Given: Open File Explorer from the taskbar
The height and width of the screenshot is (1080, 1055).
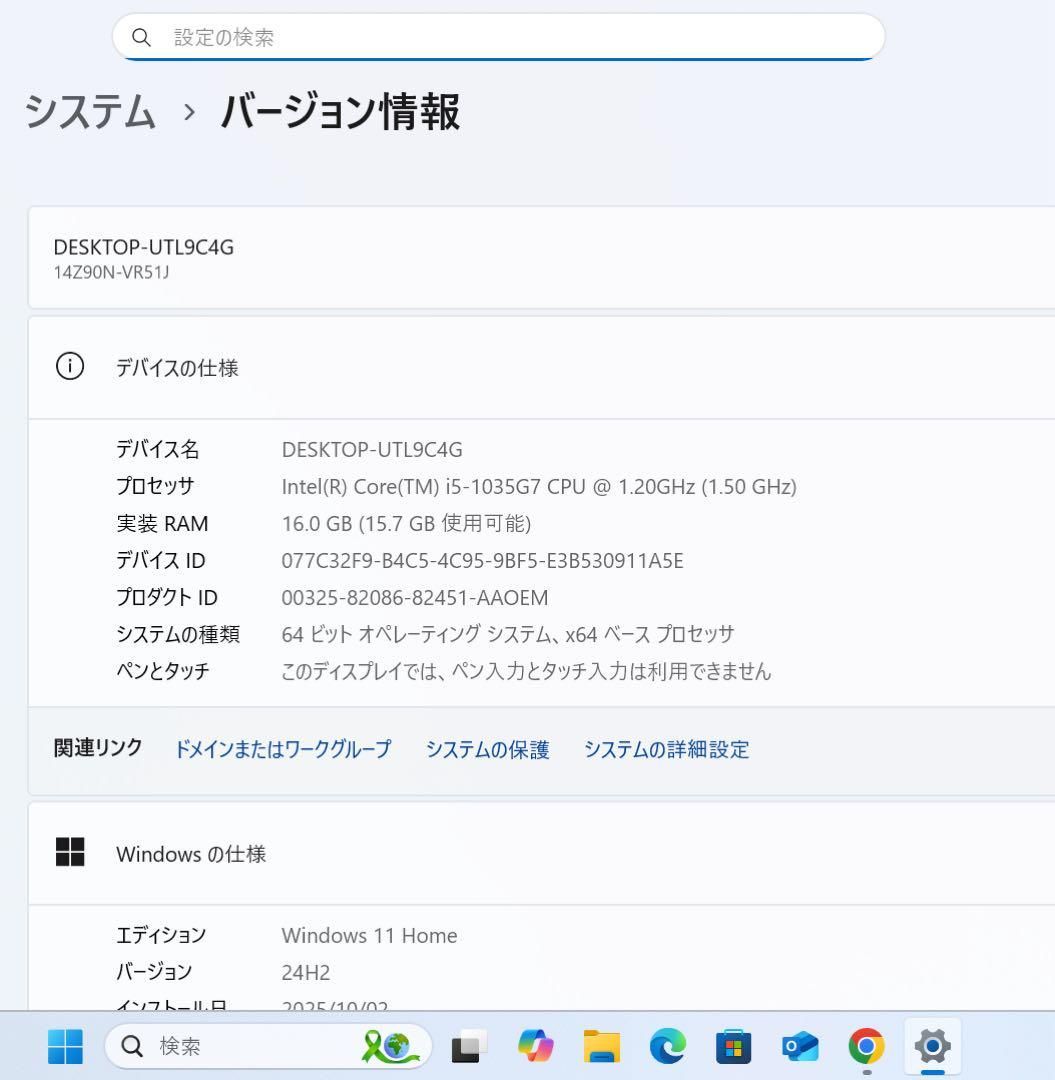Looking at the screenshot, I should point(601,1047).
